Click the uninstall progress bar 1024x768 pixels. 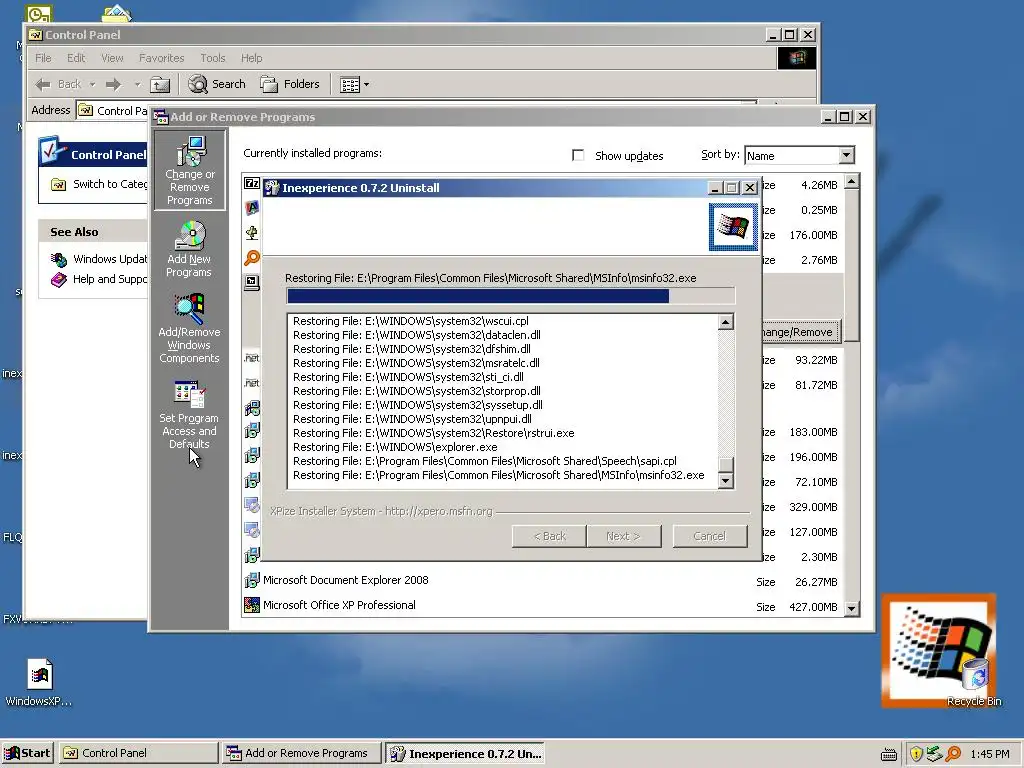coord(511,296)
